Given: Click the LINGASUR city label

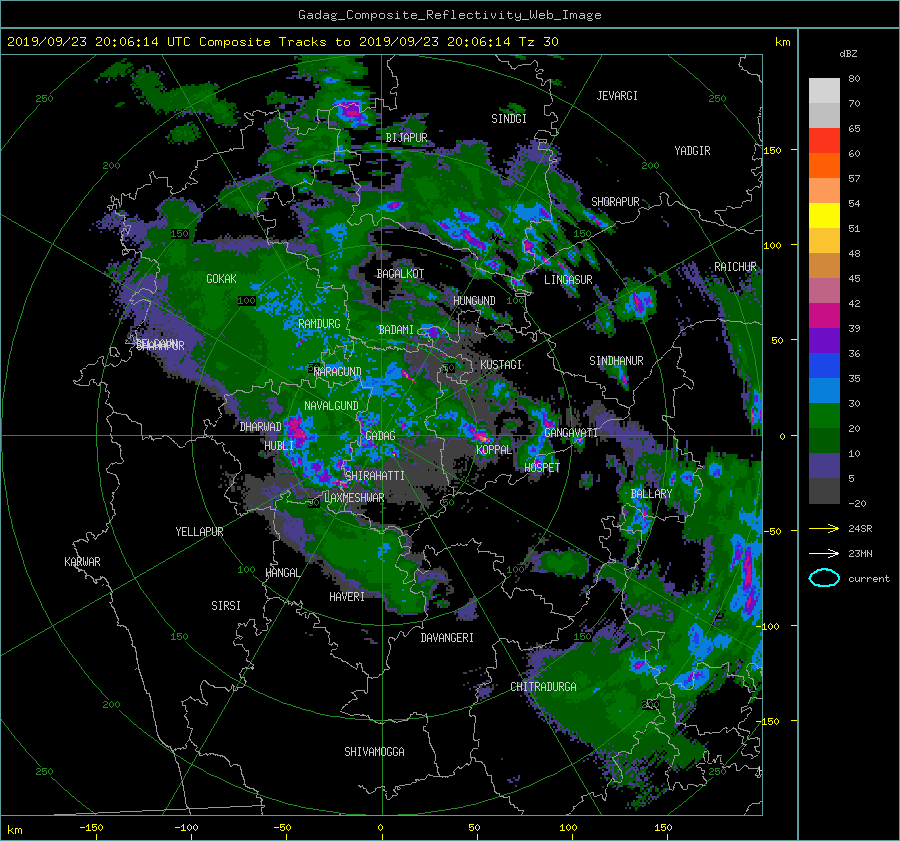Looking at the screenshot, I should click(568, 280).
